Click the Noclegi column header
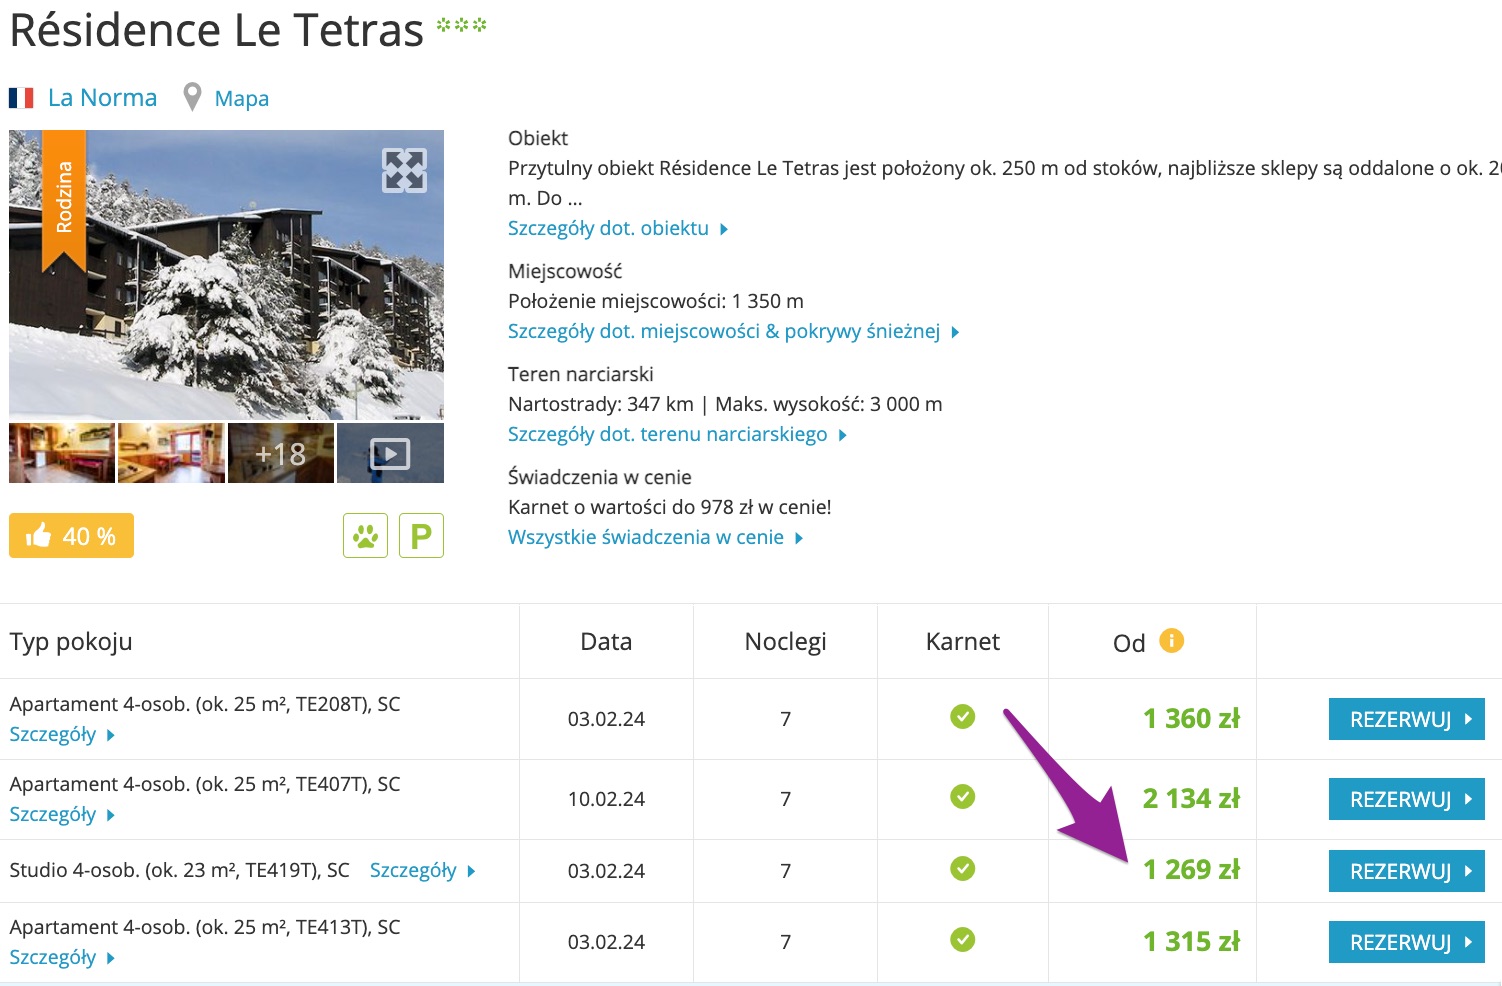 click(785, 642)
